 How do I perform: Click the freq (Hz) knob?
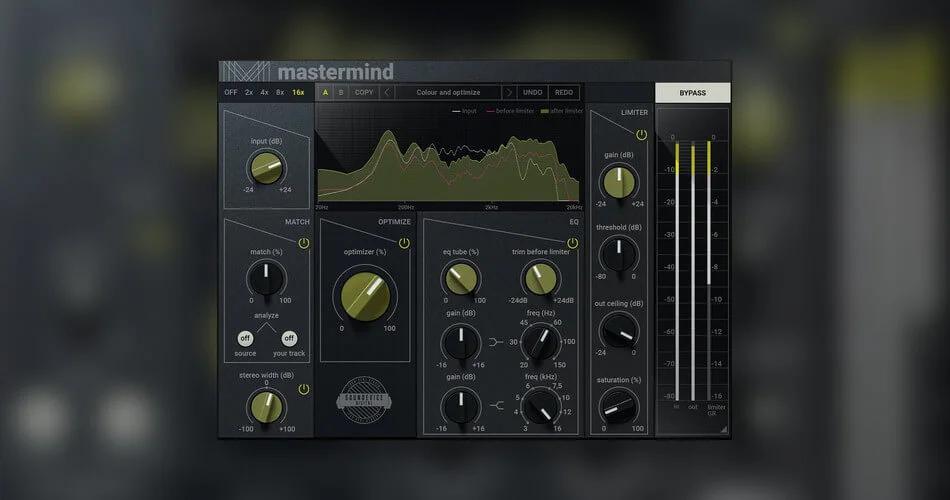pos(541,342)
